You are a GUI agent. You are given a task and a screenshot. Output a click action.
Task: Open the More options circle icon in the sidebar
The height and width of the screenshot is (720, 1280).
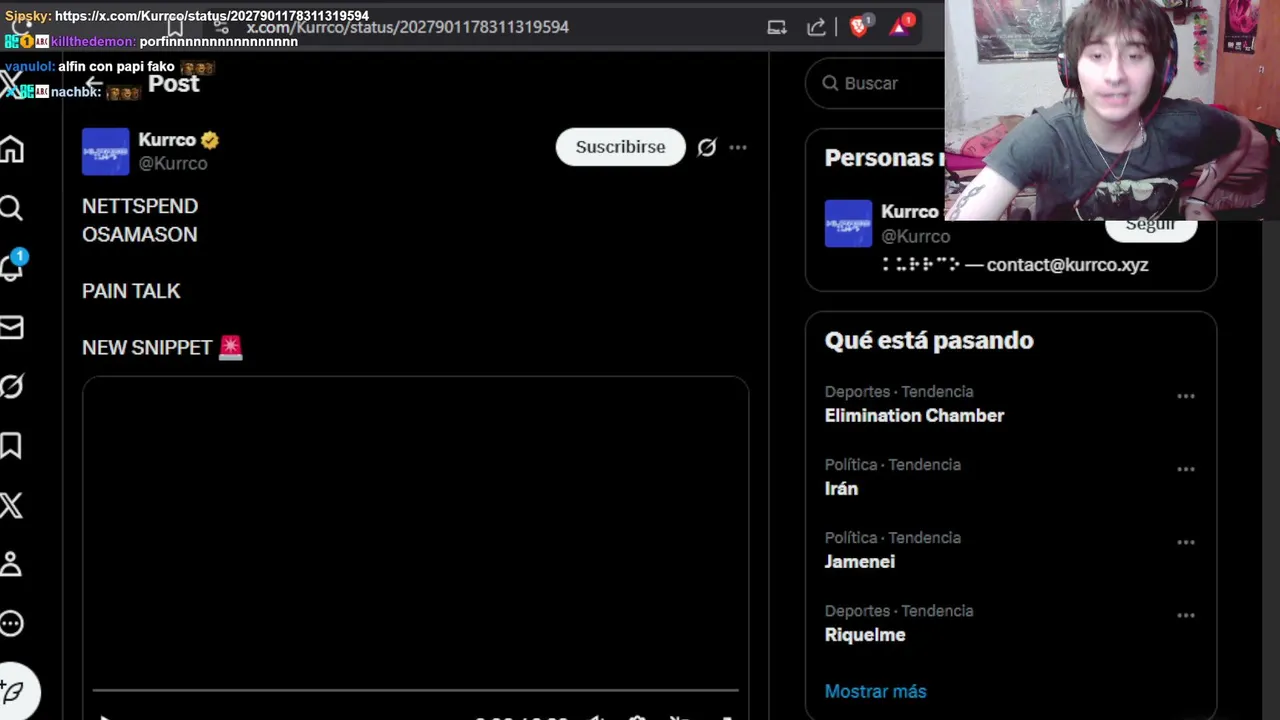click(x=12, y=624)
